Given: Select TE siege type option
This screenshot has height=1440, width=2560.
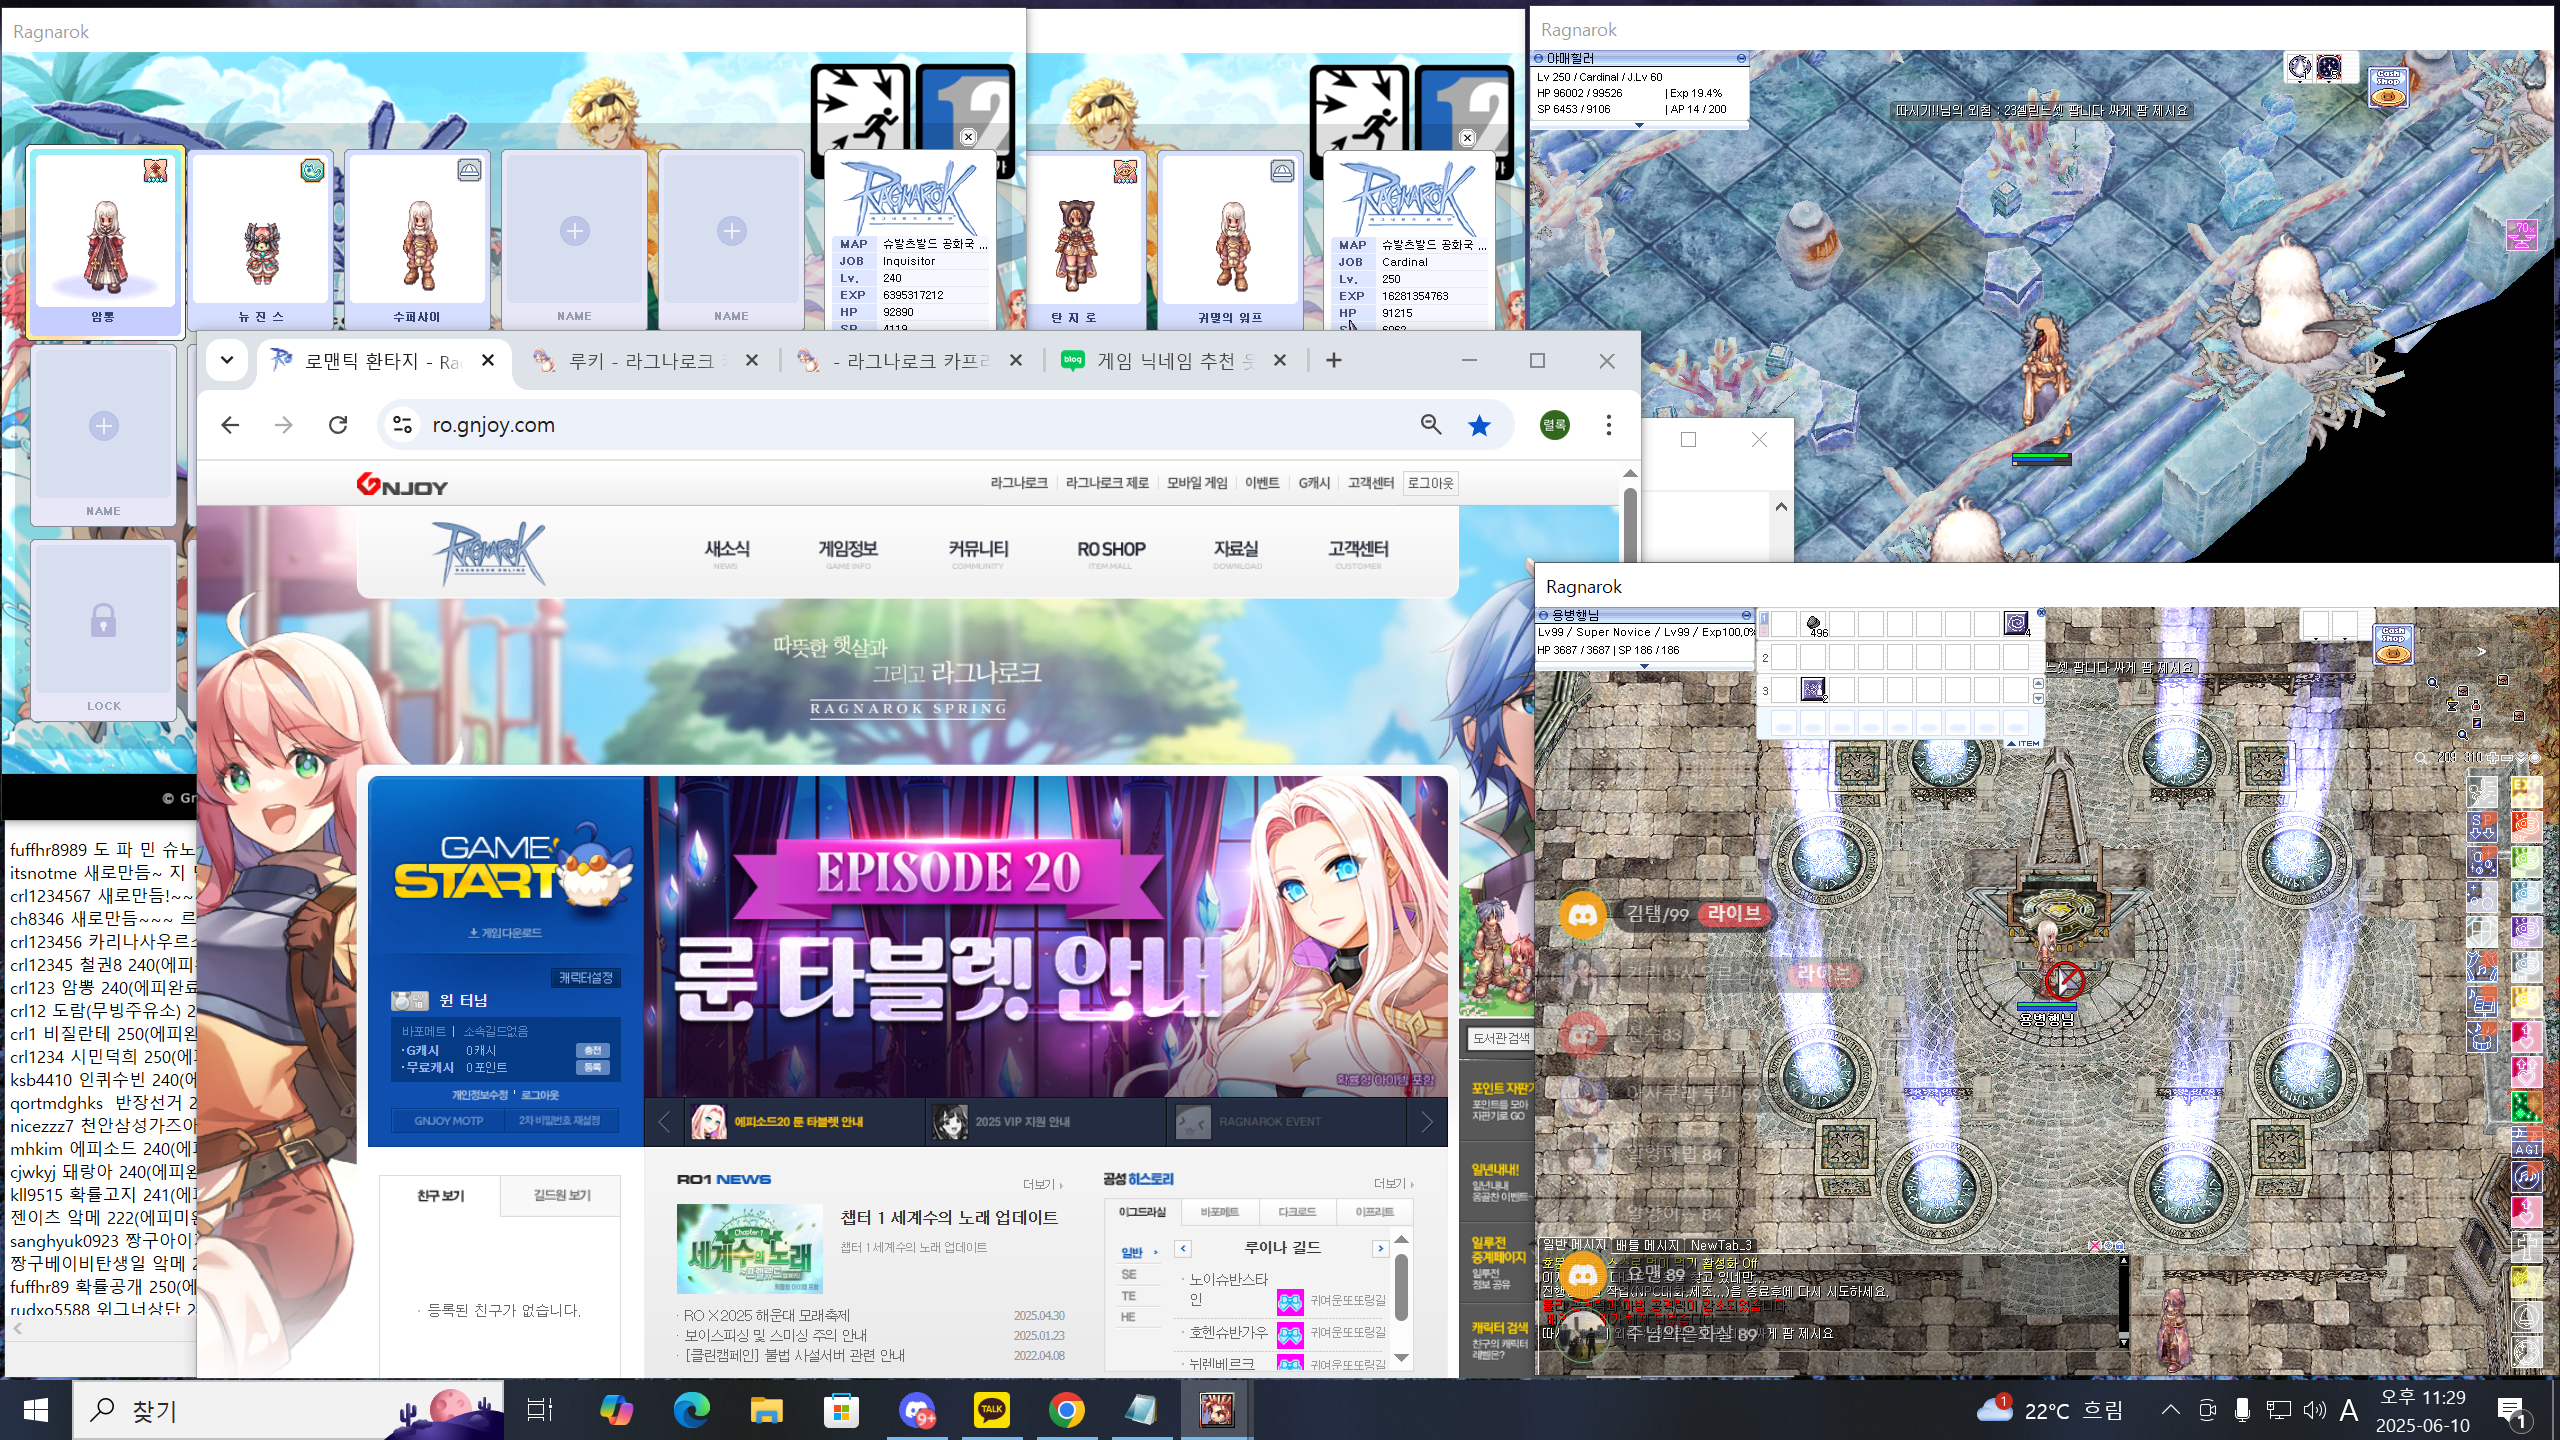Looking at the screenshot, I should coord(1129,1296).
